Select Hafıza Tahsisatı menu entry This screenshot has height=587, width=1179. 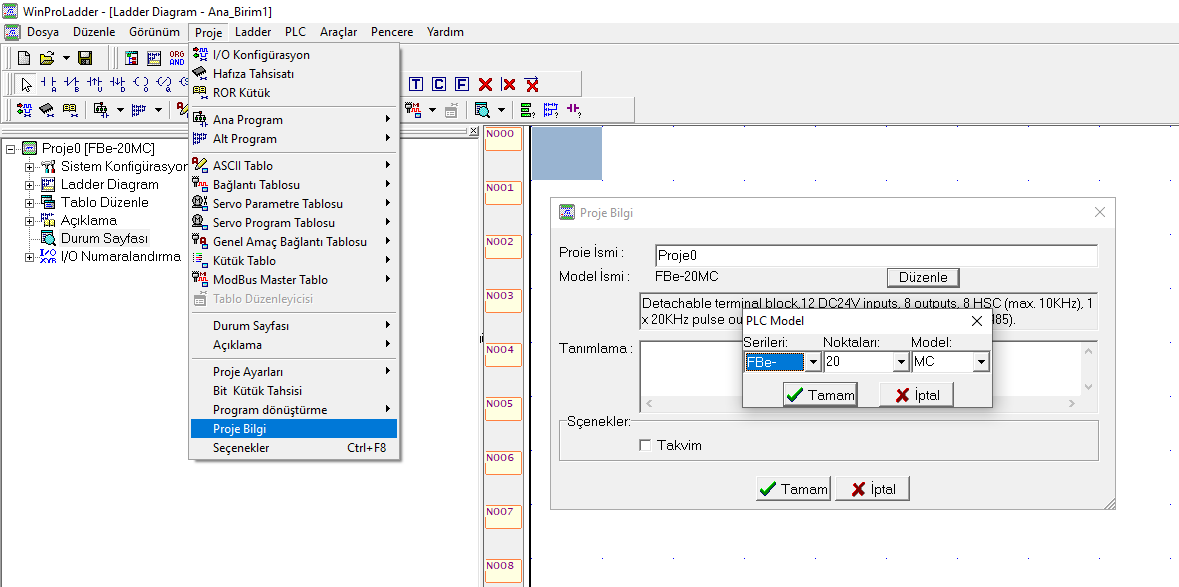(x=294, y=74)
